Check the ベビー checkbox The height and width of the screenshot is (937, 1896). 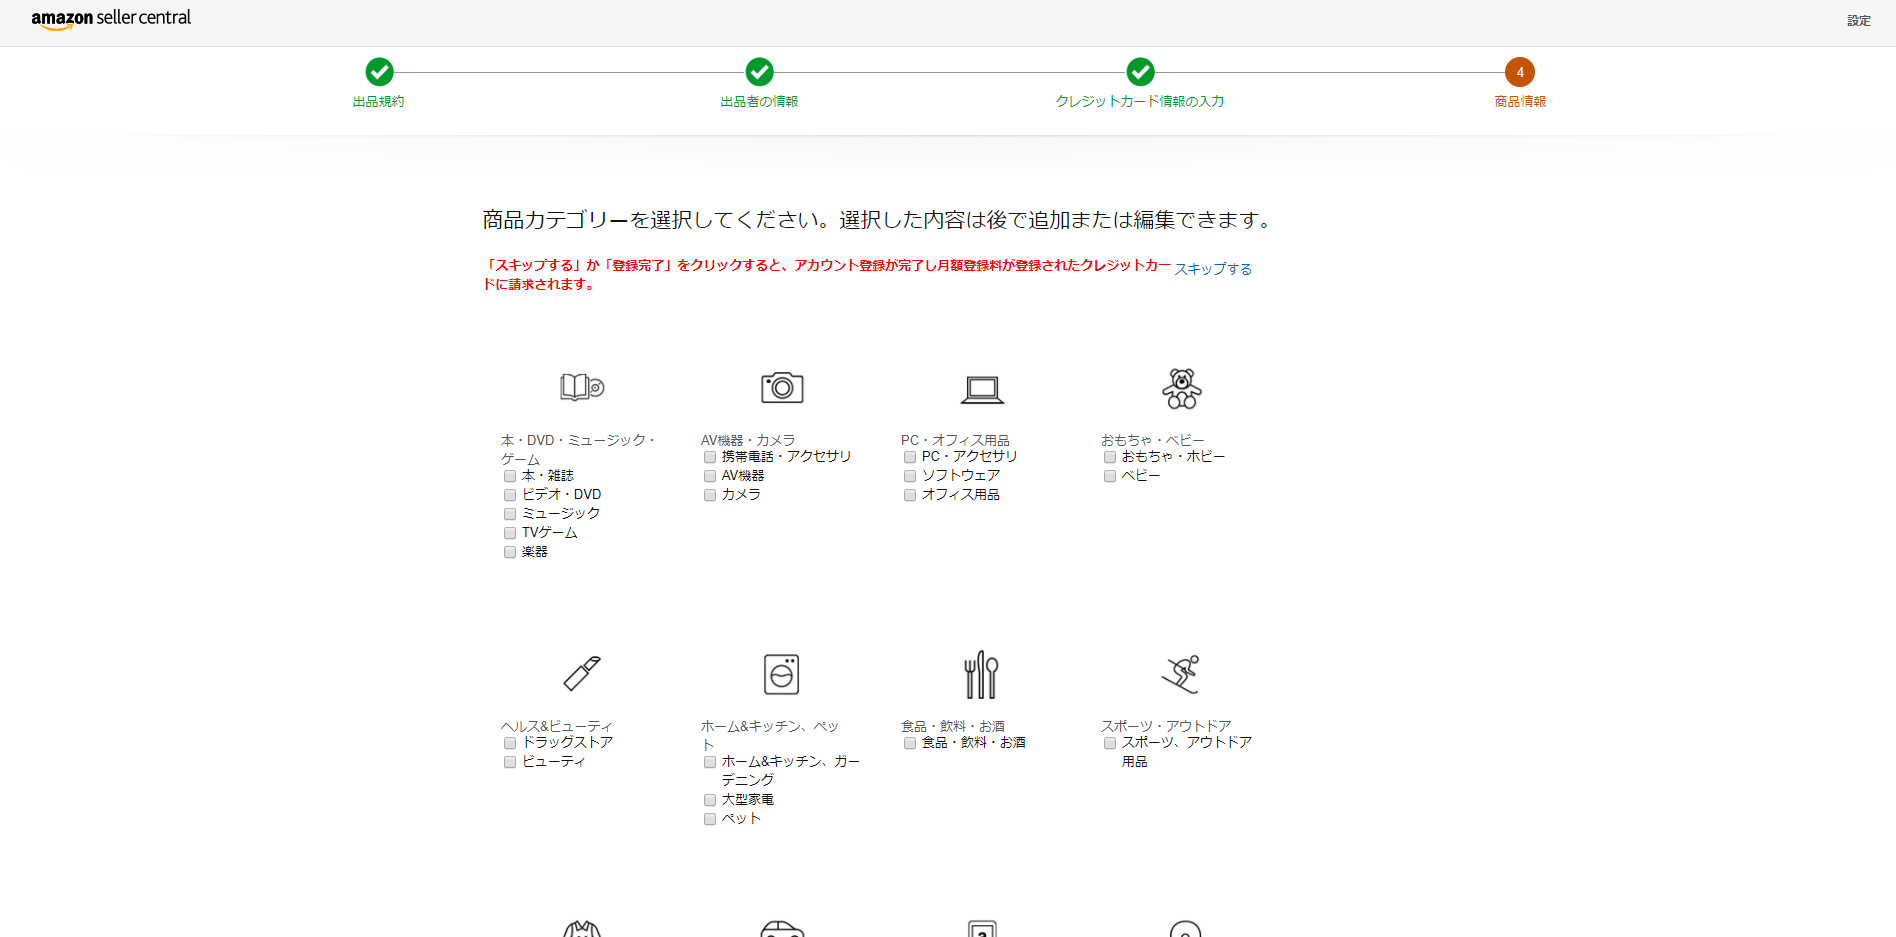click(1110, 476)
